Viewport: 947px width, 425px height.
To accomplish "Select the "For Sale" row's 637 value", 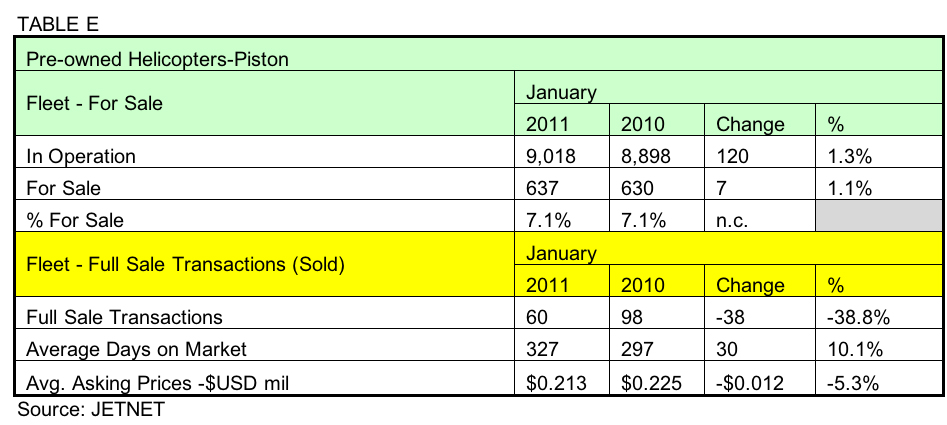I will 541,187.
